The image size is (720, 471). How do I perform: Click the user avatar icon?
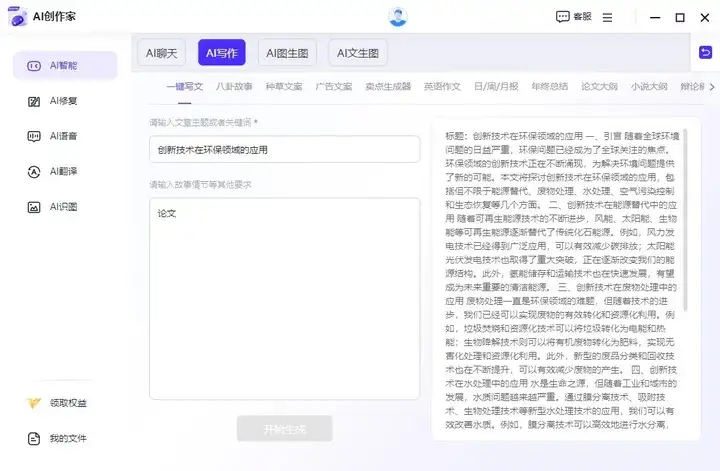pyautogui.click(x=398, y=17)
